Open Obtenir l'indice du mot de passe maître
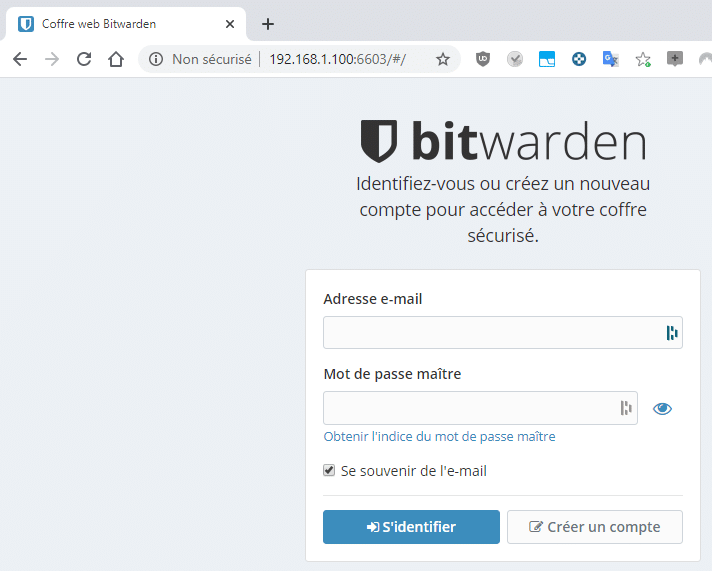 (439, 437)
